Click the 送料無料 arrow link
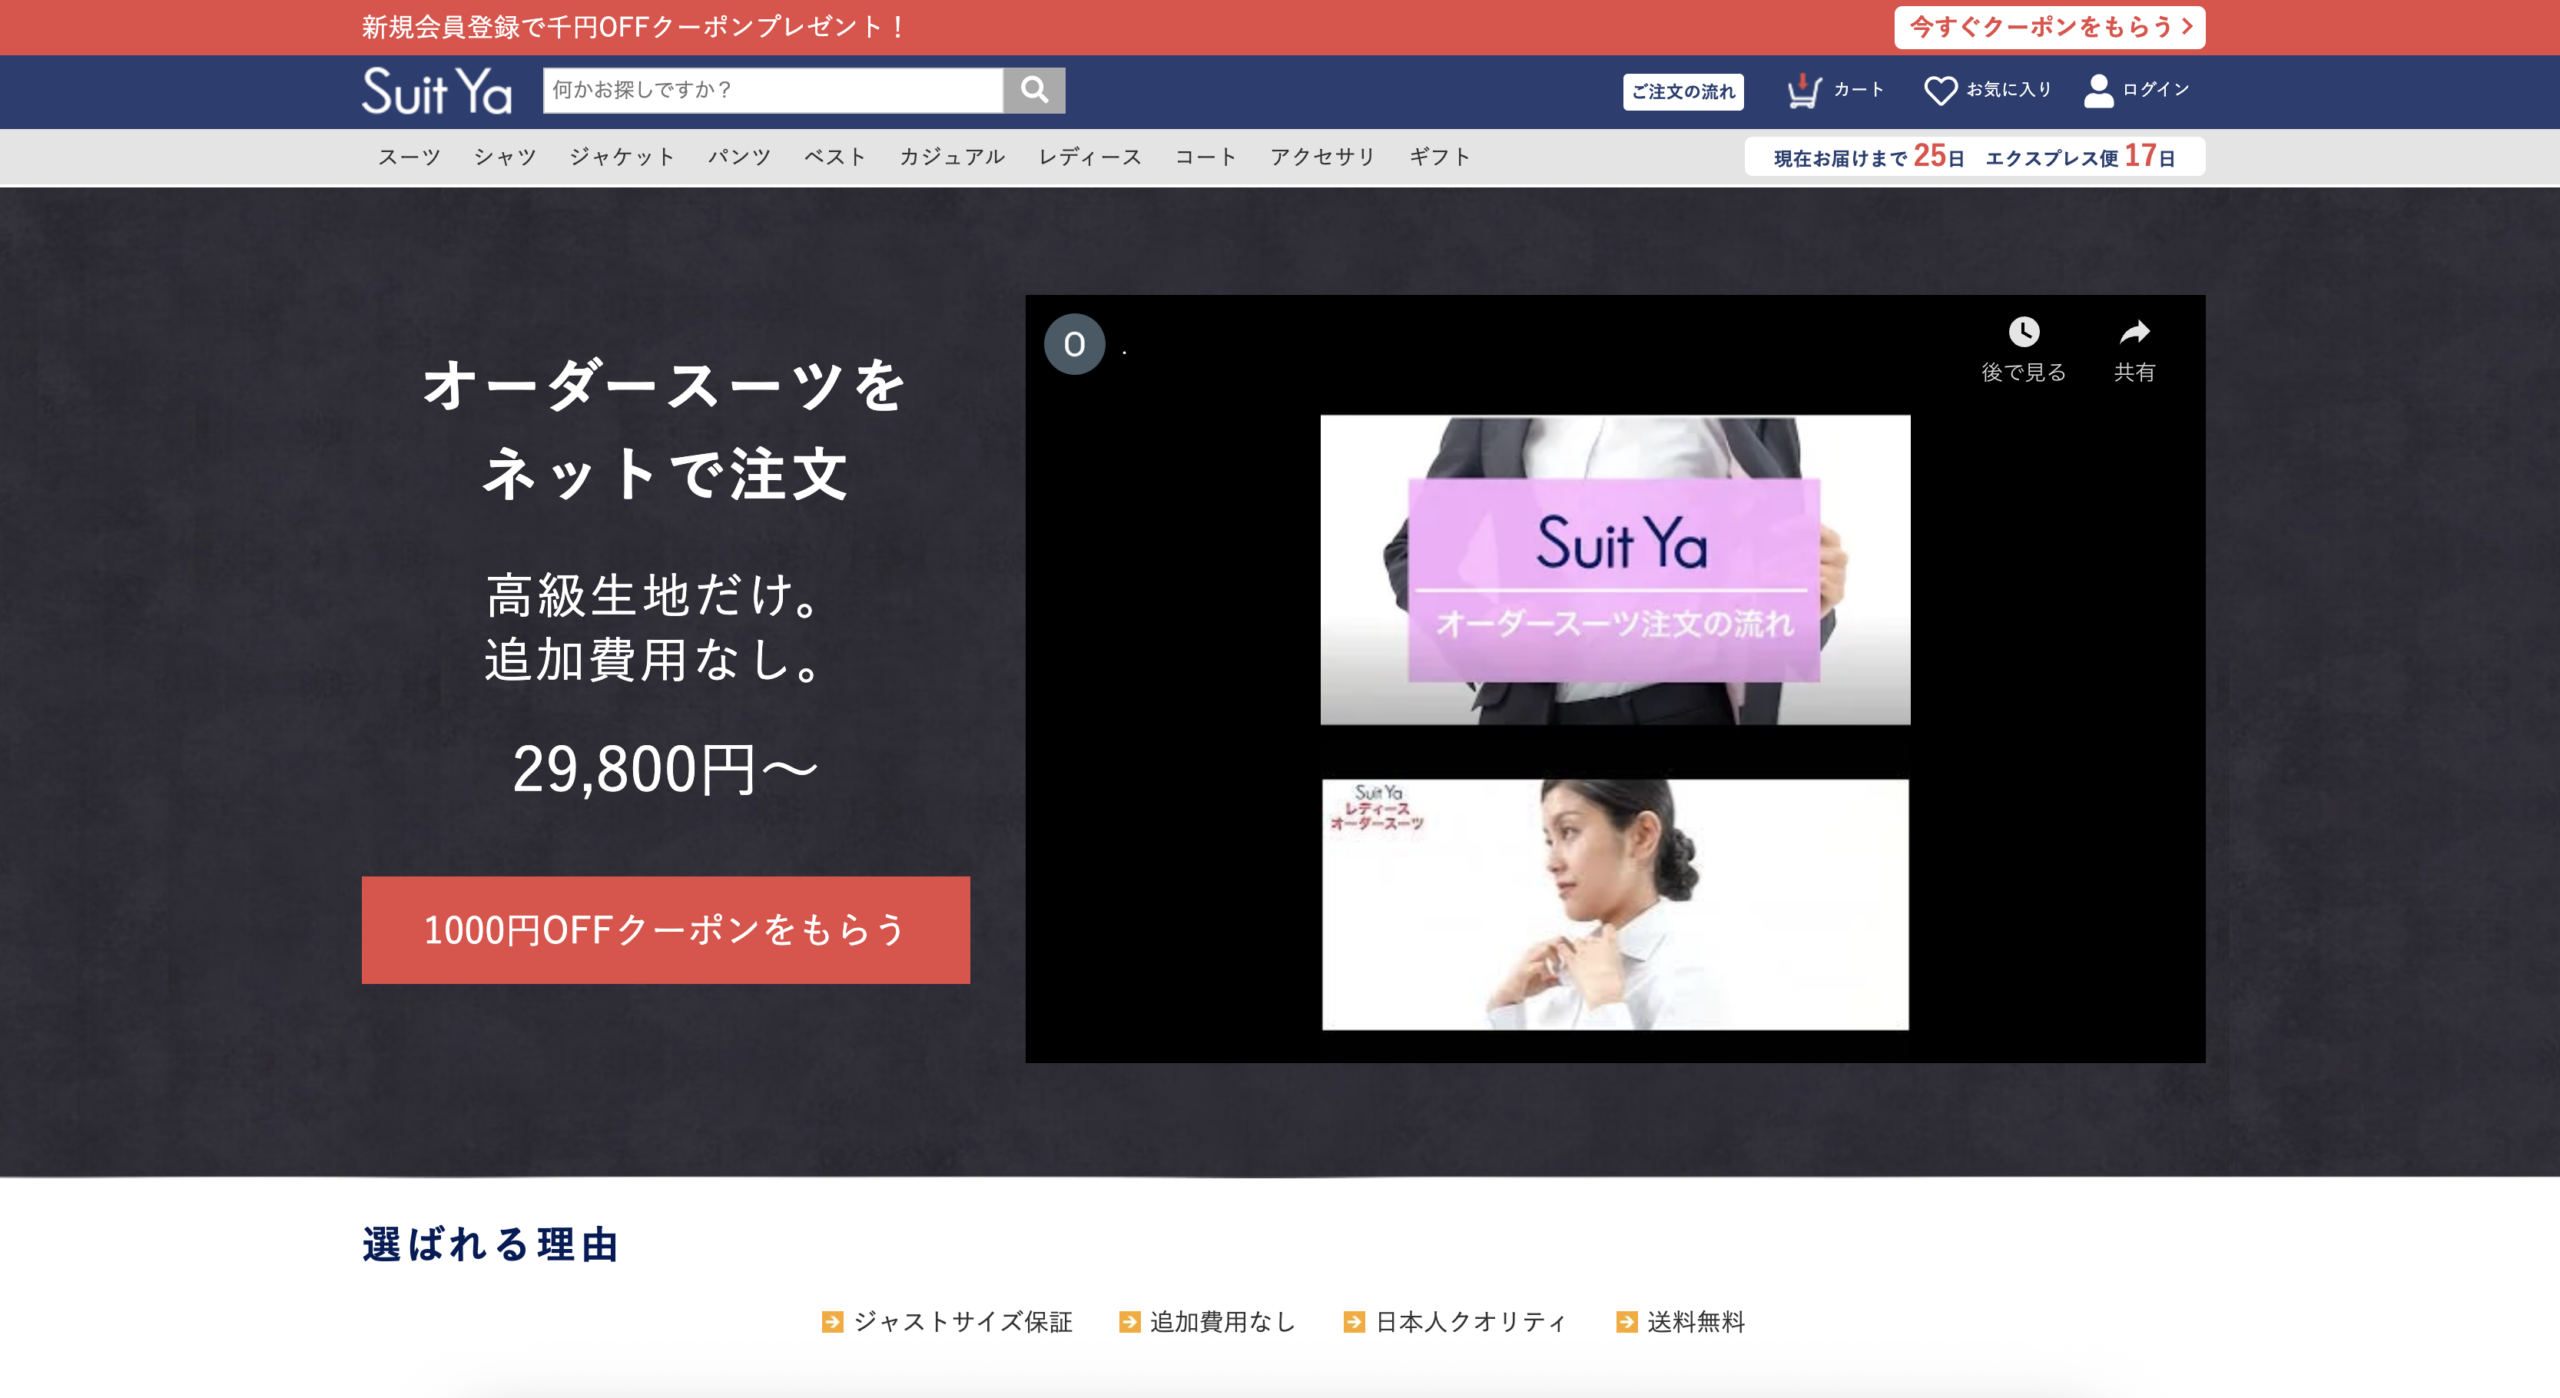 [1680, 1322]
